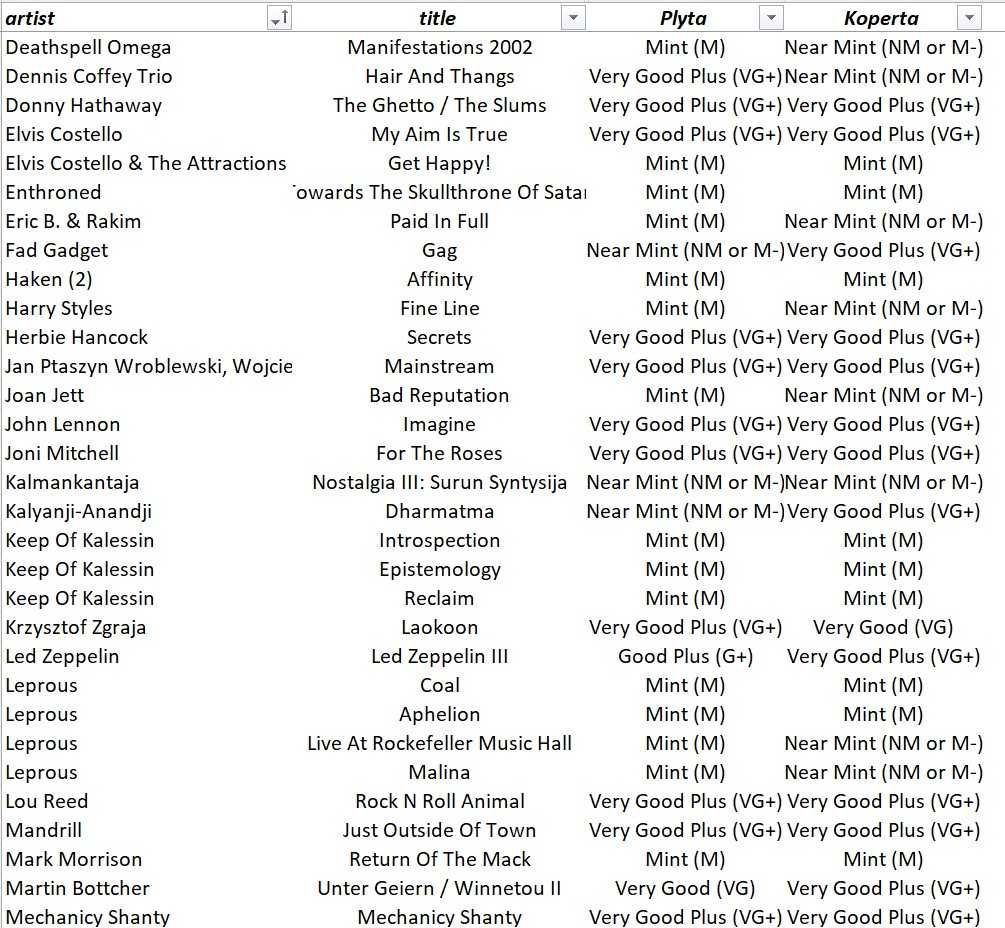Open the Koperta column filter dropdown

pos(969,18)
